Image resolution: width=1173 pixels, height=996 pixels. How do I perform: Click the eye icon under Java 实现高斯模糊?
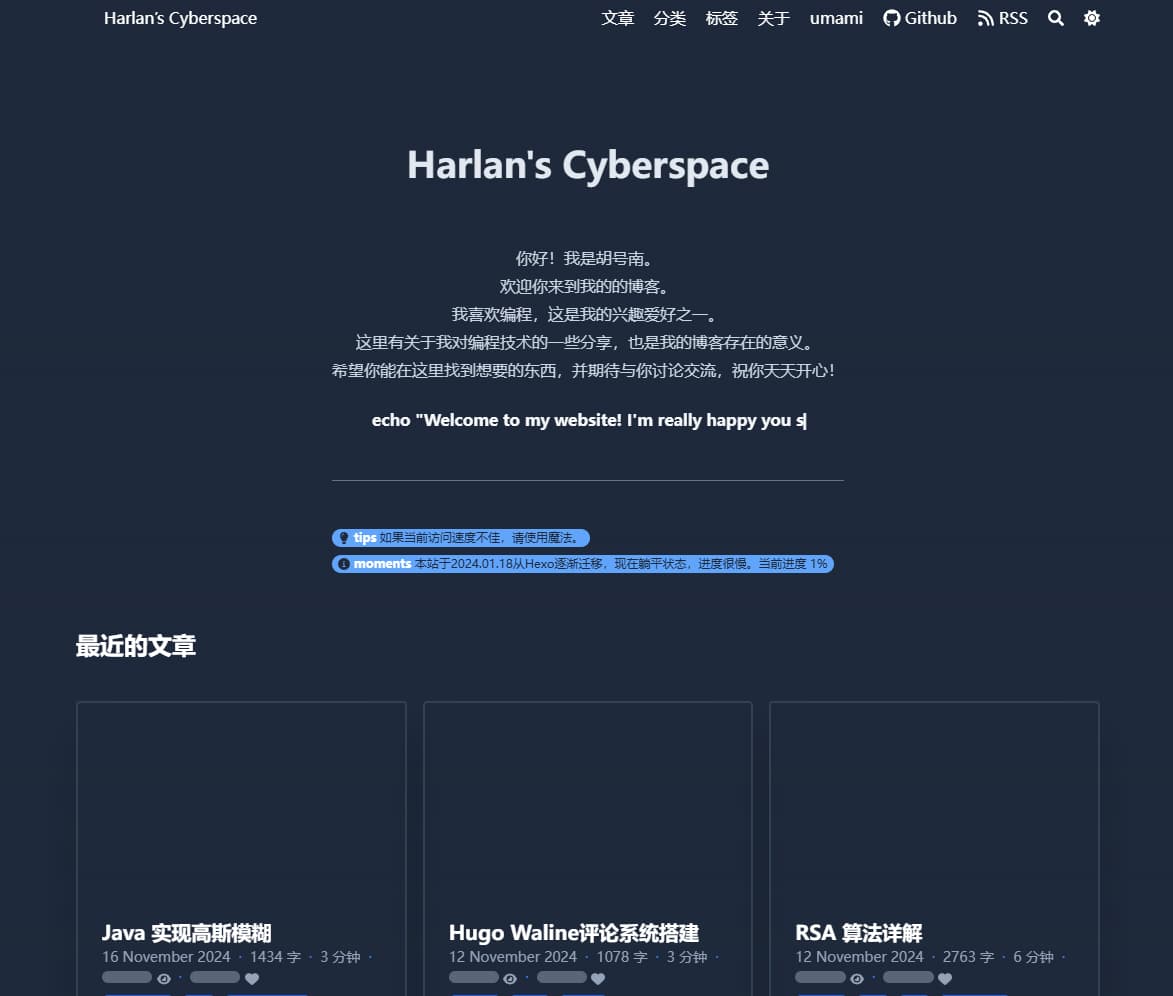tap(163, 978)
